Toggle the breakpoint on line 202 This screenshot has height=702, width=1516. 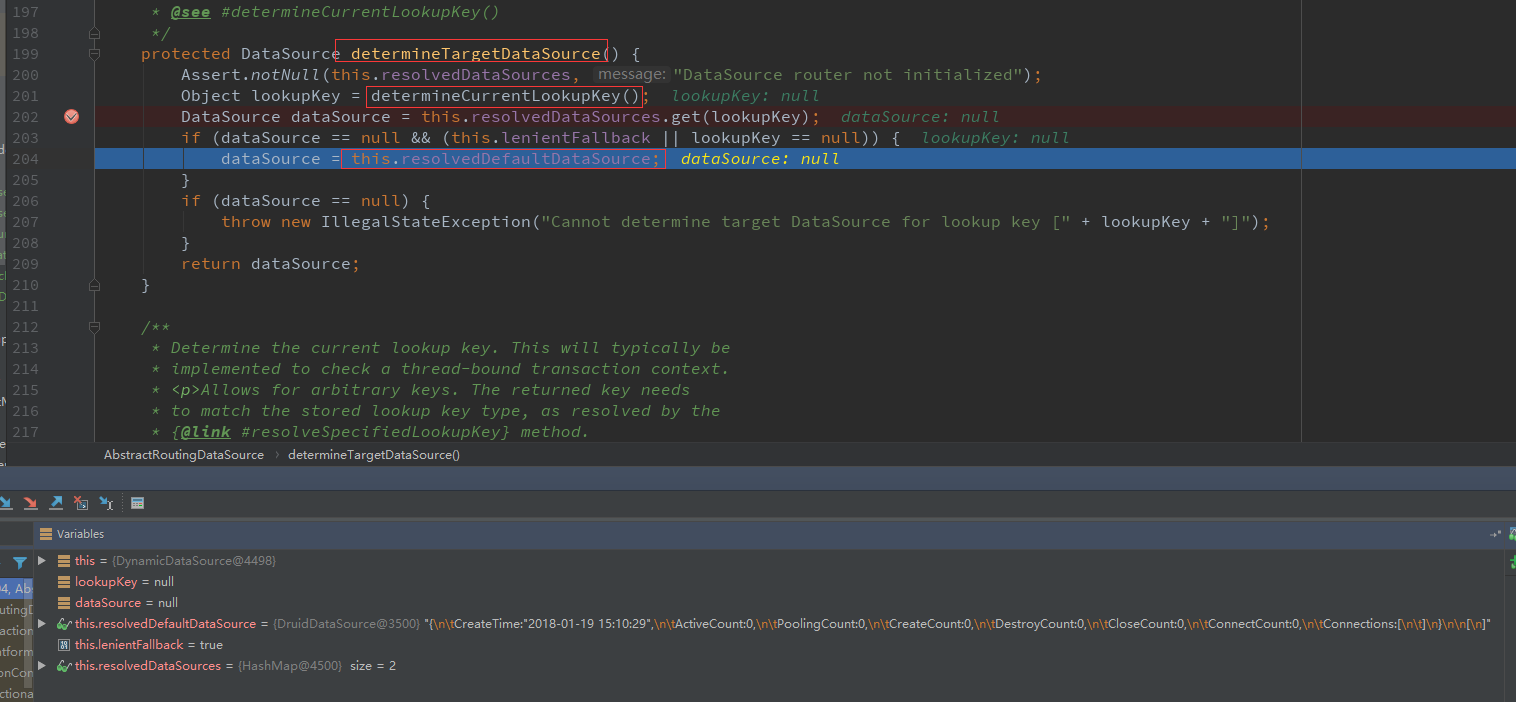pyautogui.click(x=71, y=117)
